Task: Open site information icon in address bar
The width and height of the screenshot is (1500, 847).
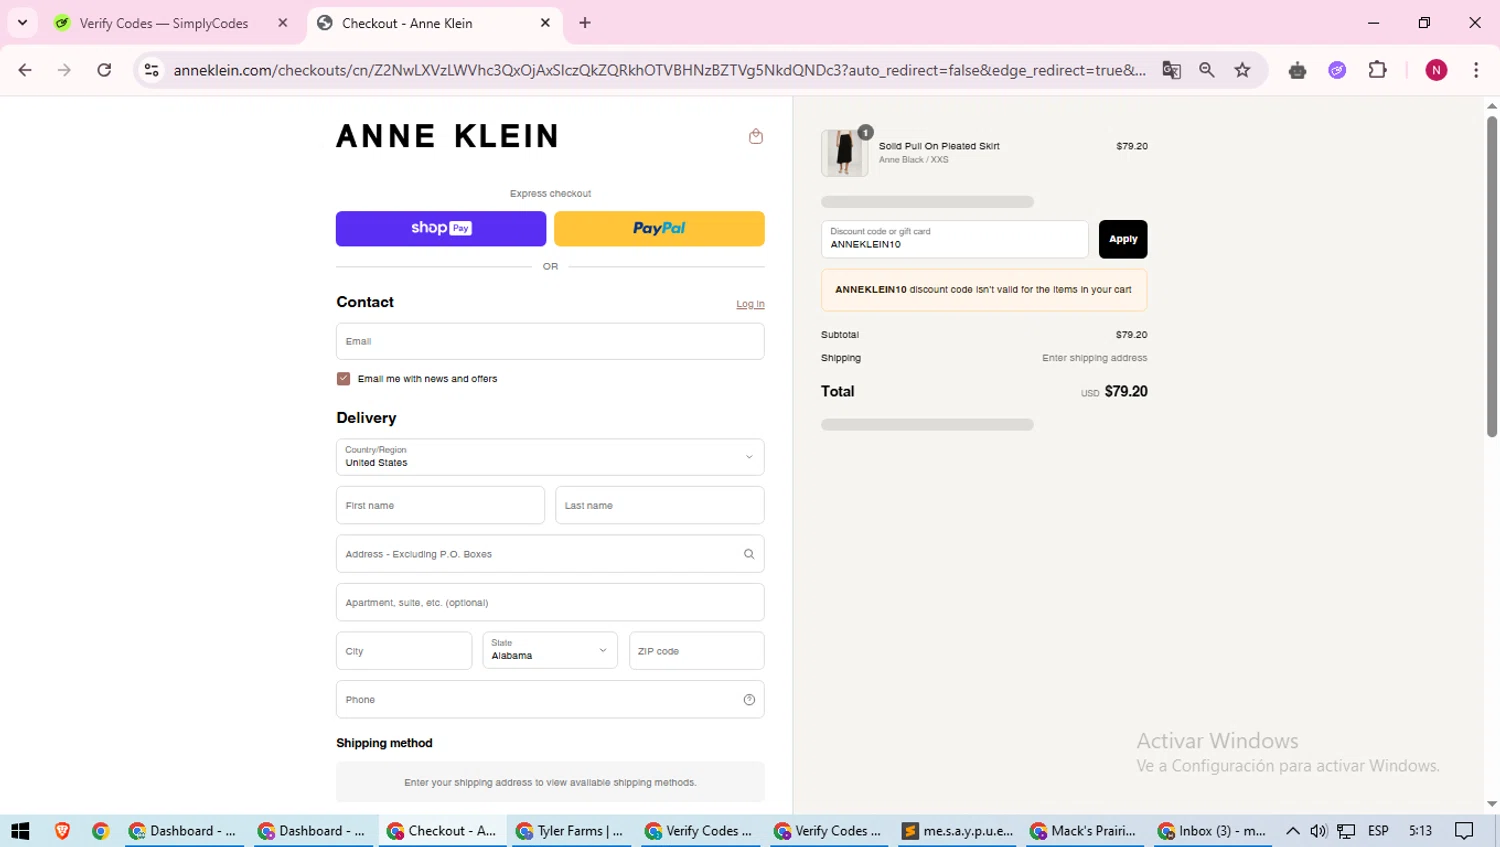Action: tap(152, 70)
